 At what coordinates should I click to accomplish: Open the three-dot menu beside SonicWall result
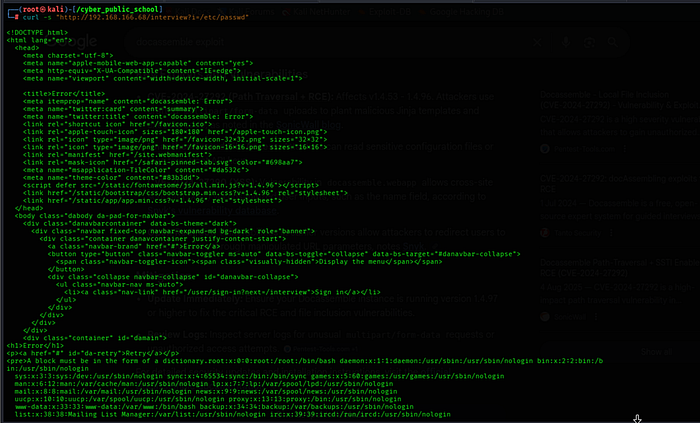[596, 316]
